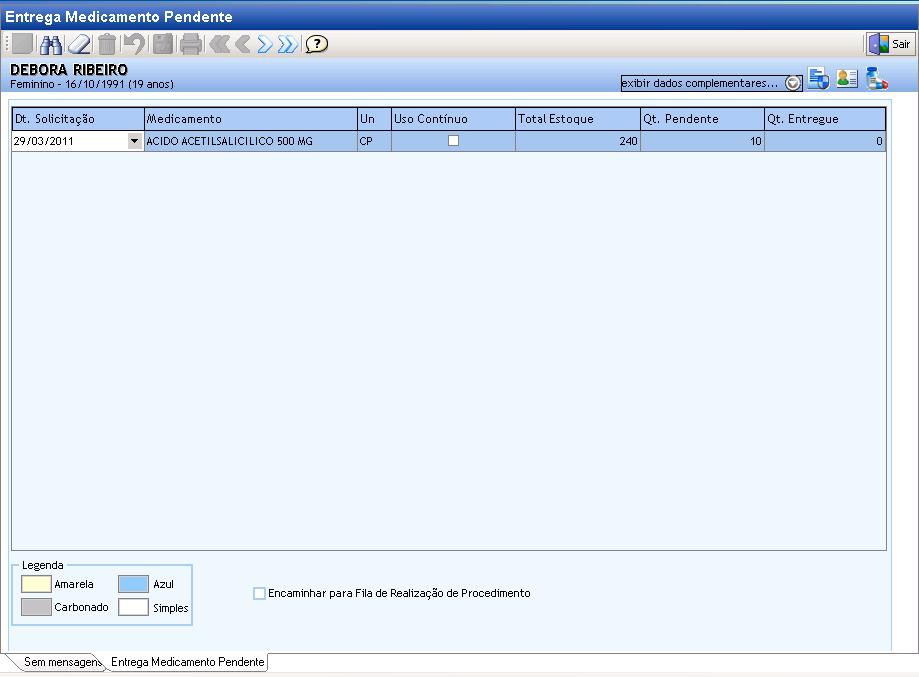Click the Qt. Entregue value 0
Image resolution: width=919 pixels, height=677 pixels.
coord(825,141)
